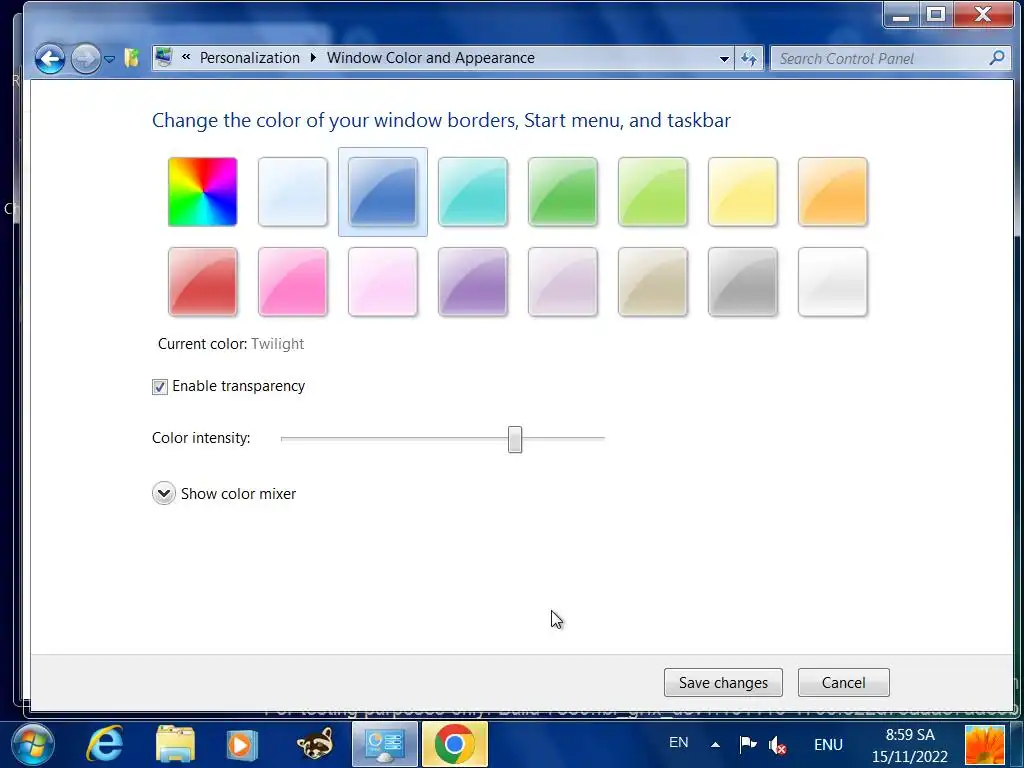Open the Windows Start orb

(x=33, y=744)
